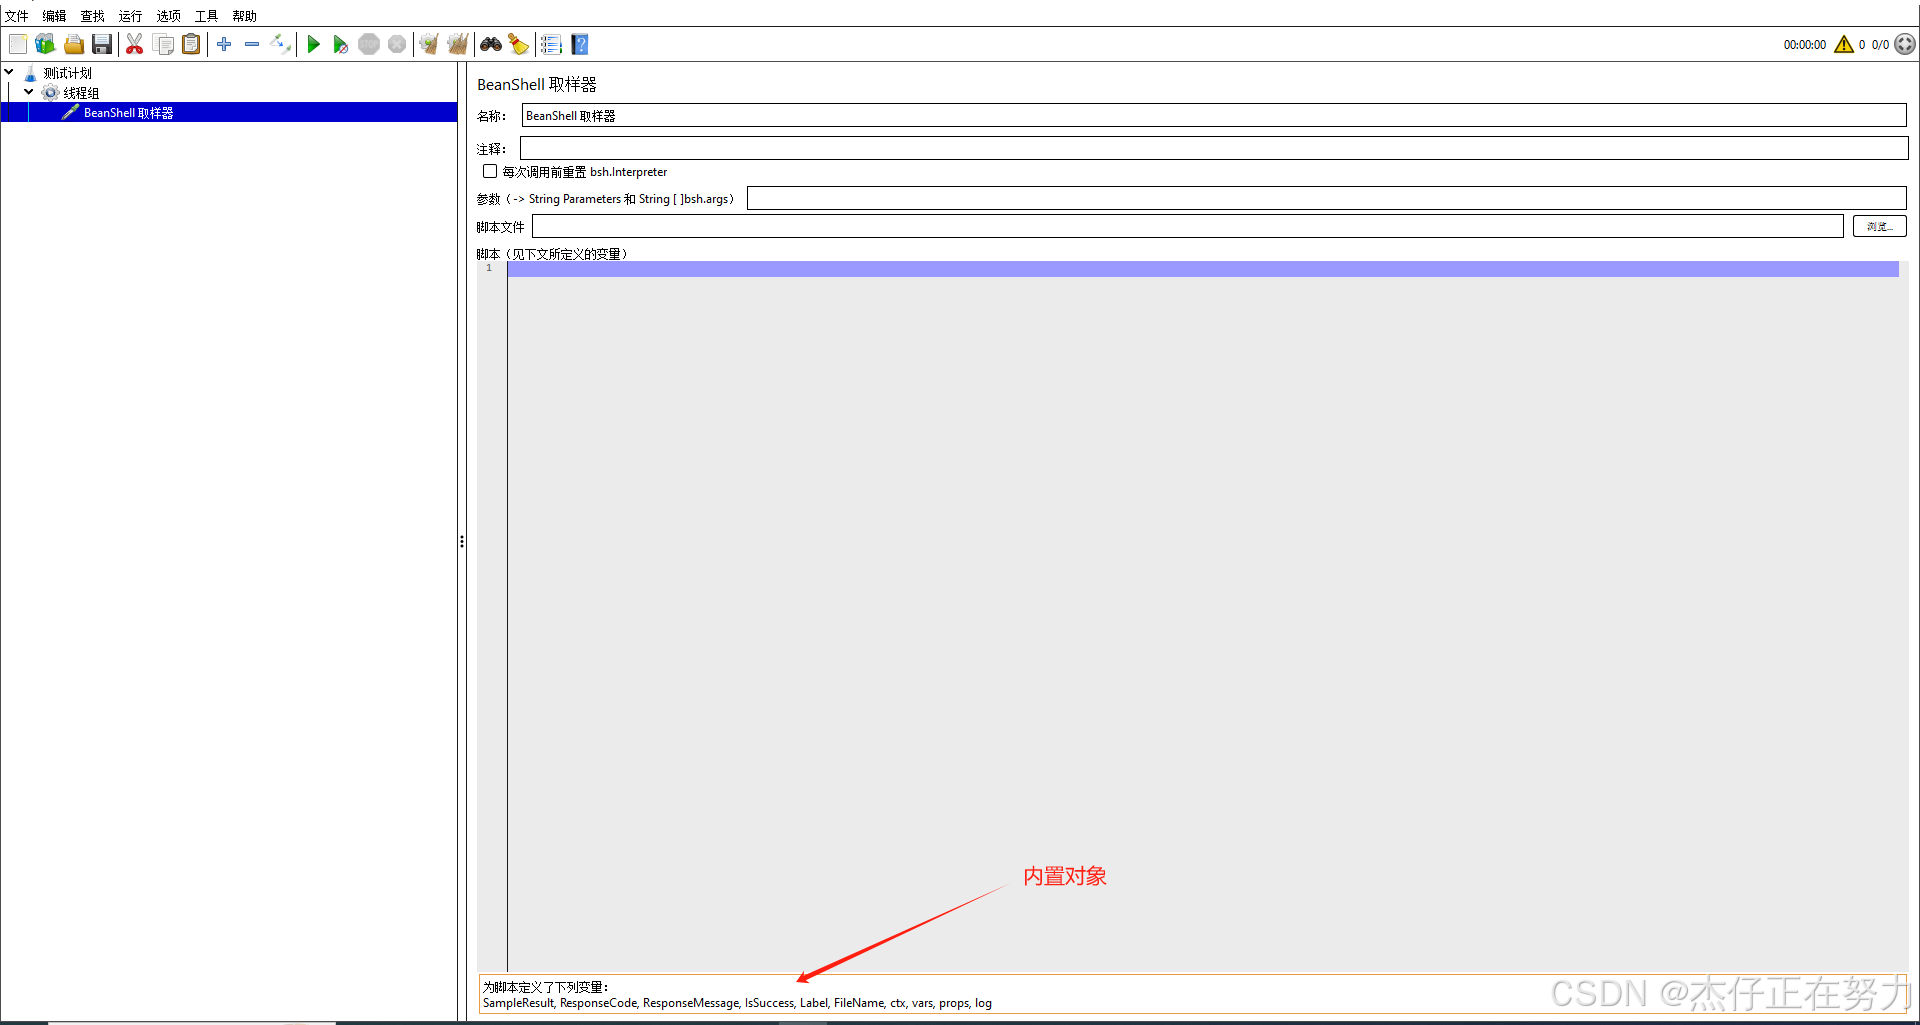The height and width of the screenshot is (1025, 1920).
Task: Select 测试计划 in the tree
Action: coord(67,73)
